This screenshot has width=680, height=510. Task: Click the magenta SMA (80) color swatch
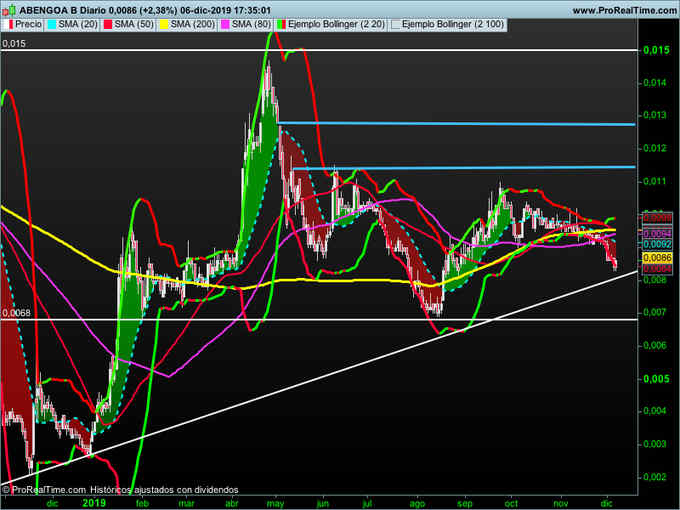click(225, 25)
